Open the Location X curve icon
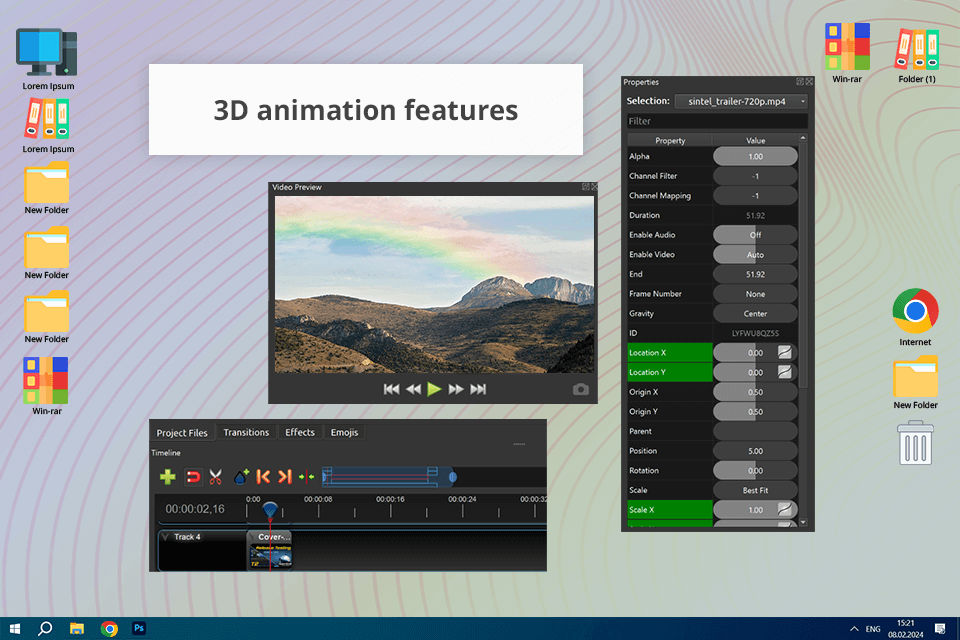The height and width of the screenshot is (640, 960). coord(784,352)
